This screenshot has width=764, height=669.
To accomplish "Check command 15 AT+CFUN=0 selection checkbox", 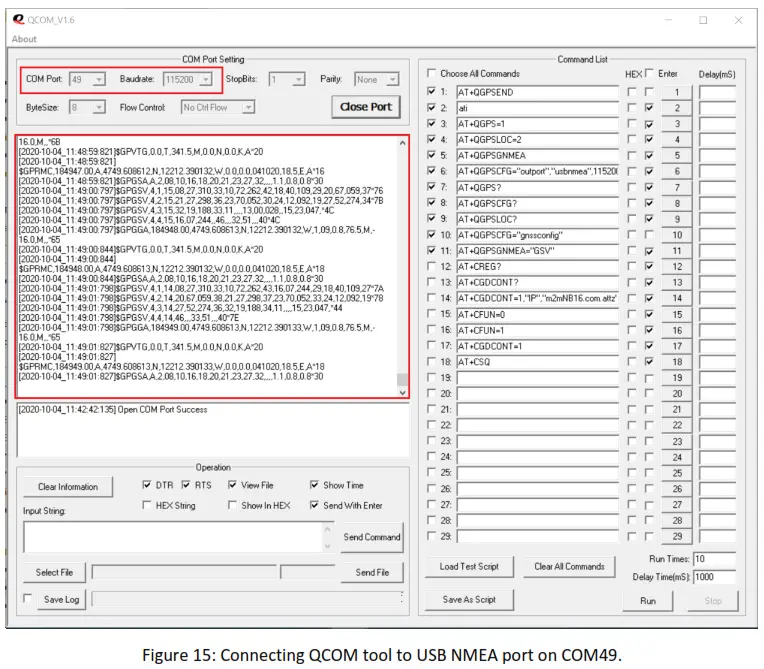I will [x=431, y=314].
